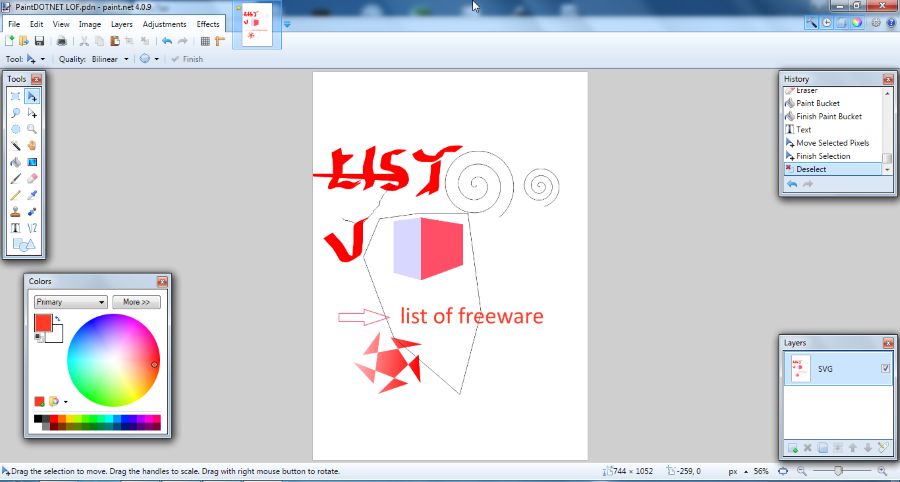900x482 pixels.
Task: Click the New image toolbar icon
Action: coord(9,41)
